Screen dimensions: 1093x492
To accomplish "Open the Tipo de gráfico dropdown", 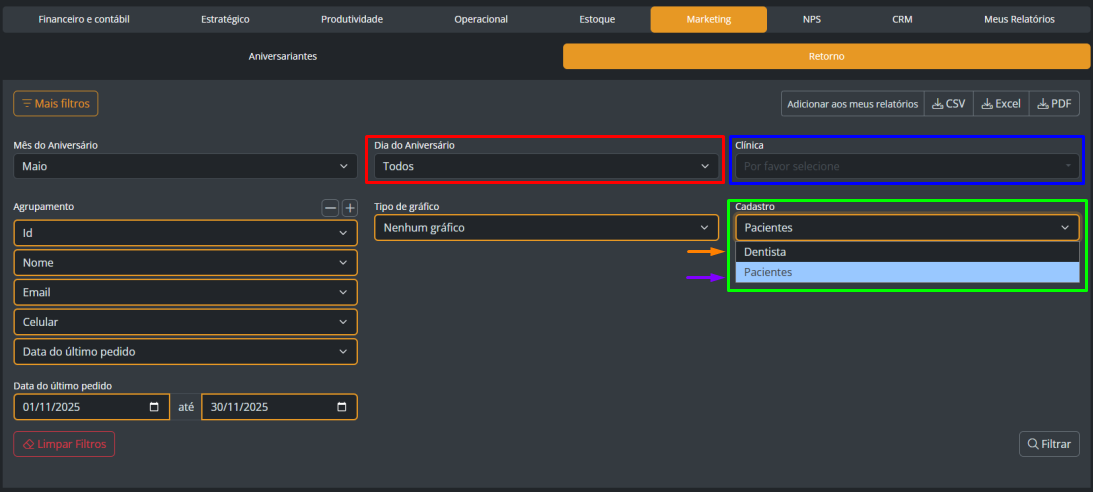I will 546,228.
